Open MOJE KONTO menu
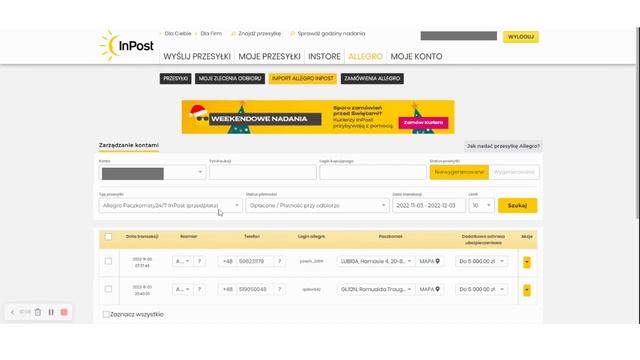Screen dimensions: 640x360 pyautogui.click(x=416, y=57)
